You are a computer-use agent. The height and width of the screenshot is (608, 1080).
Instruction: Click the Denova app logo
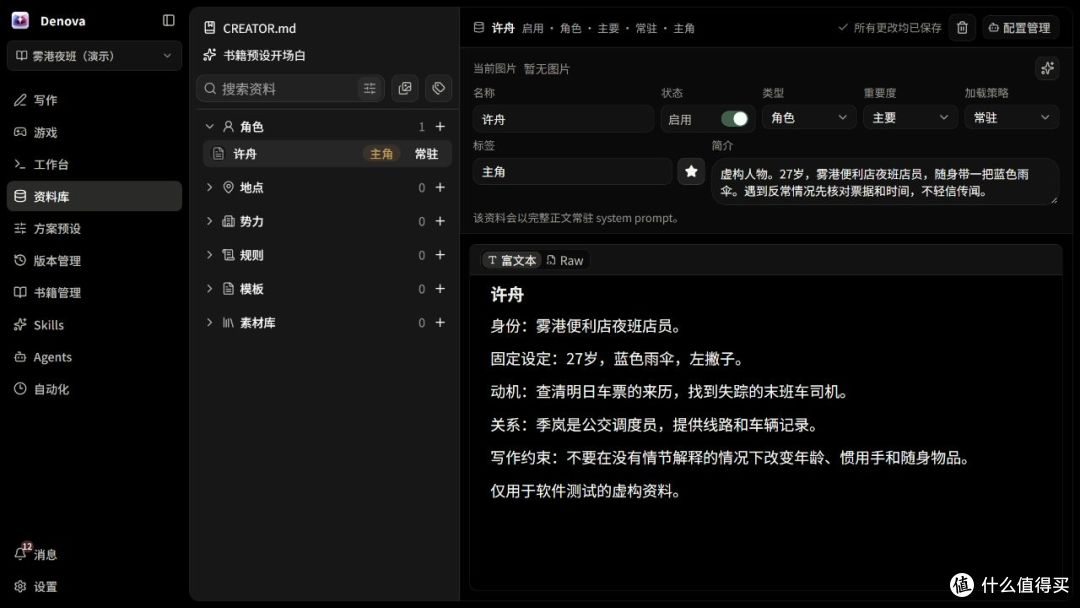pos(21,21)
